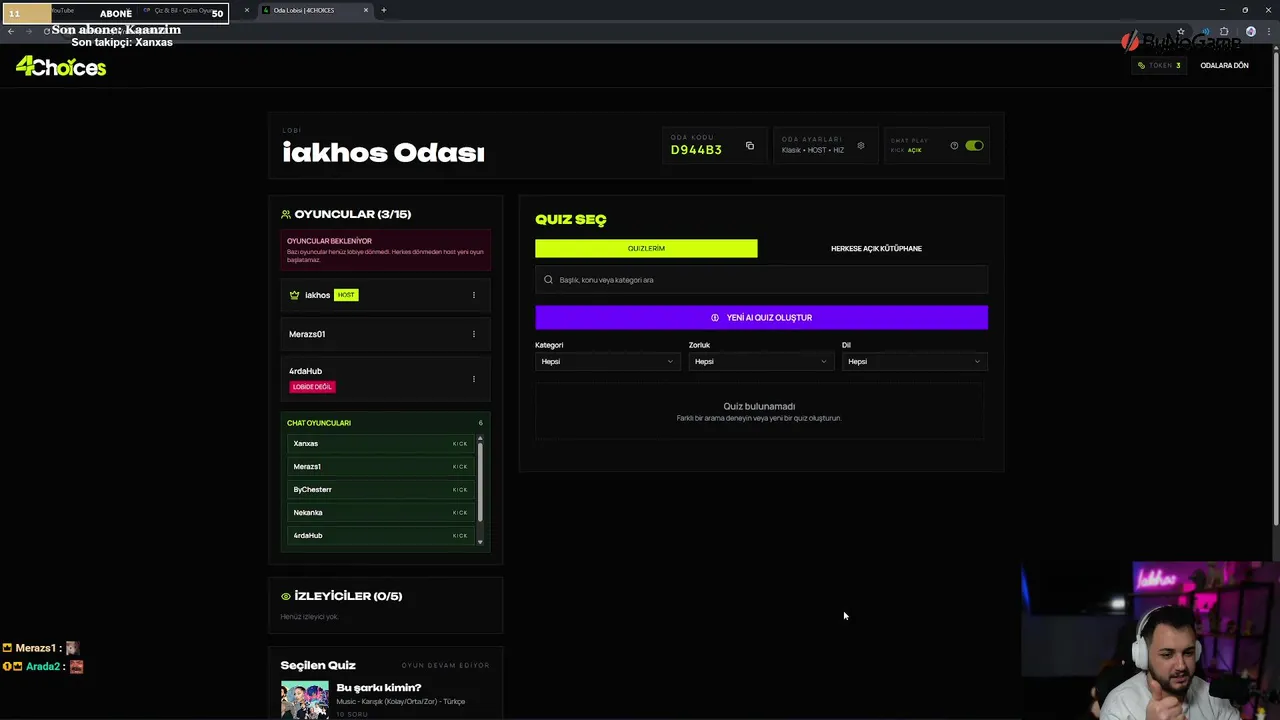Switch to Oda Lobisi 4CHOICES tab
The height and width of the screenshot is (720, 1280).
click(x=314, y=10)
